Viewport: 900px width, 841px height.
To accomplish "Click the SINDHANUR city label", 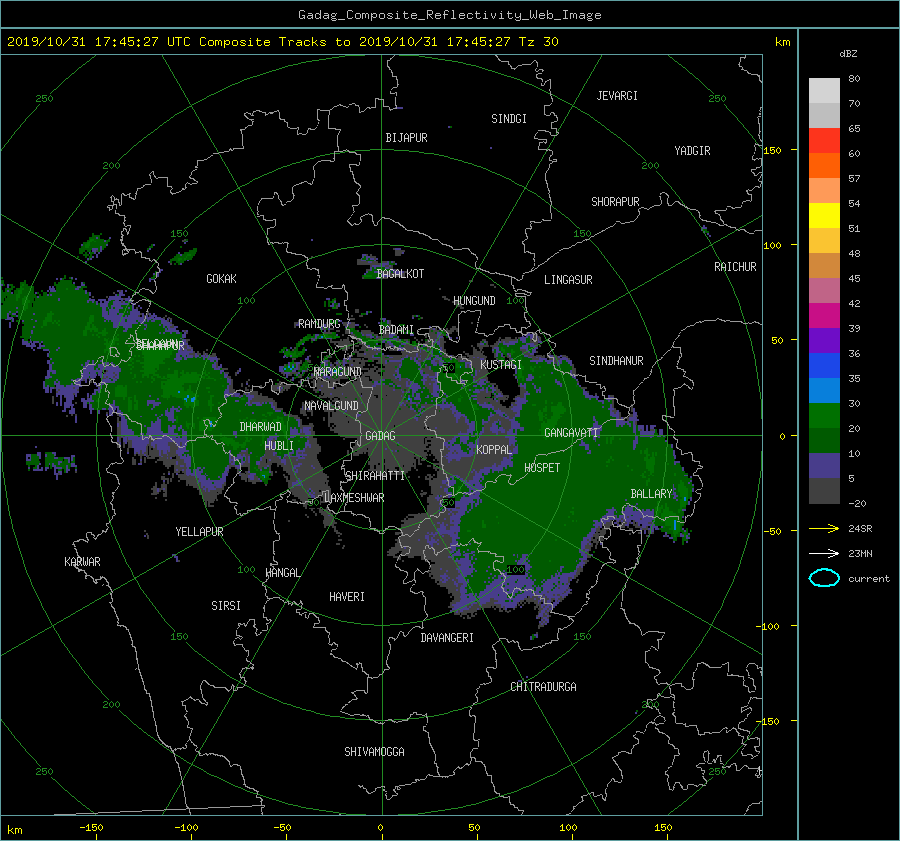I will coord(616,361).
